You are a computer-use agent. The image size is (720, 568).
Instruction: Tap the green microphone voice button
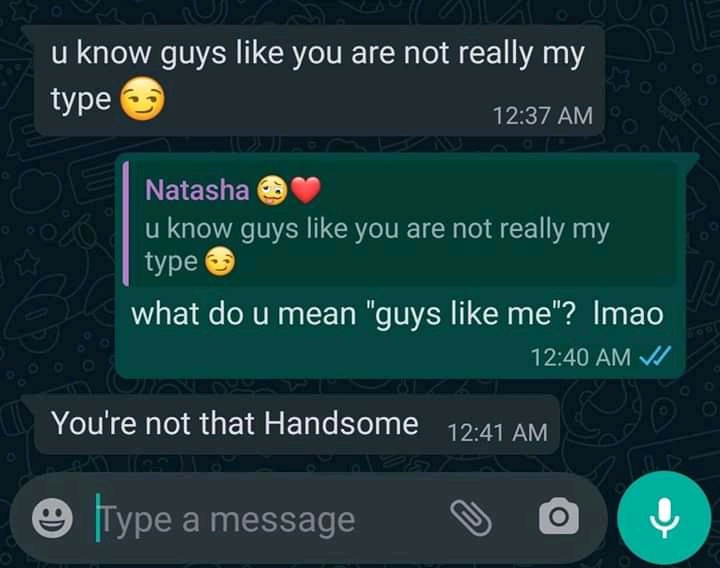click(x=664, y=517)
